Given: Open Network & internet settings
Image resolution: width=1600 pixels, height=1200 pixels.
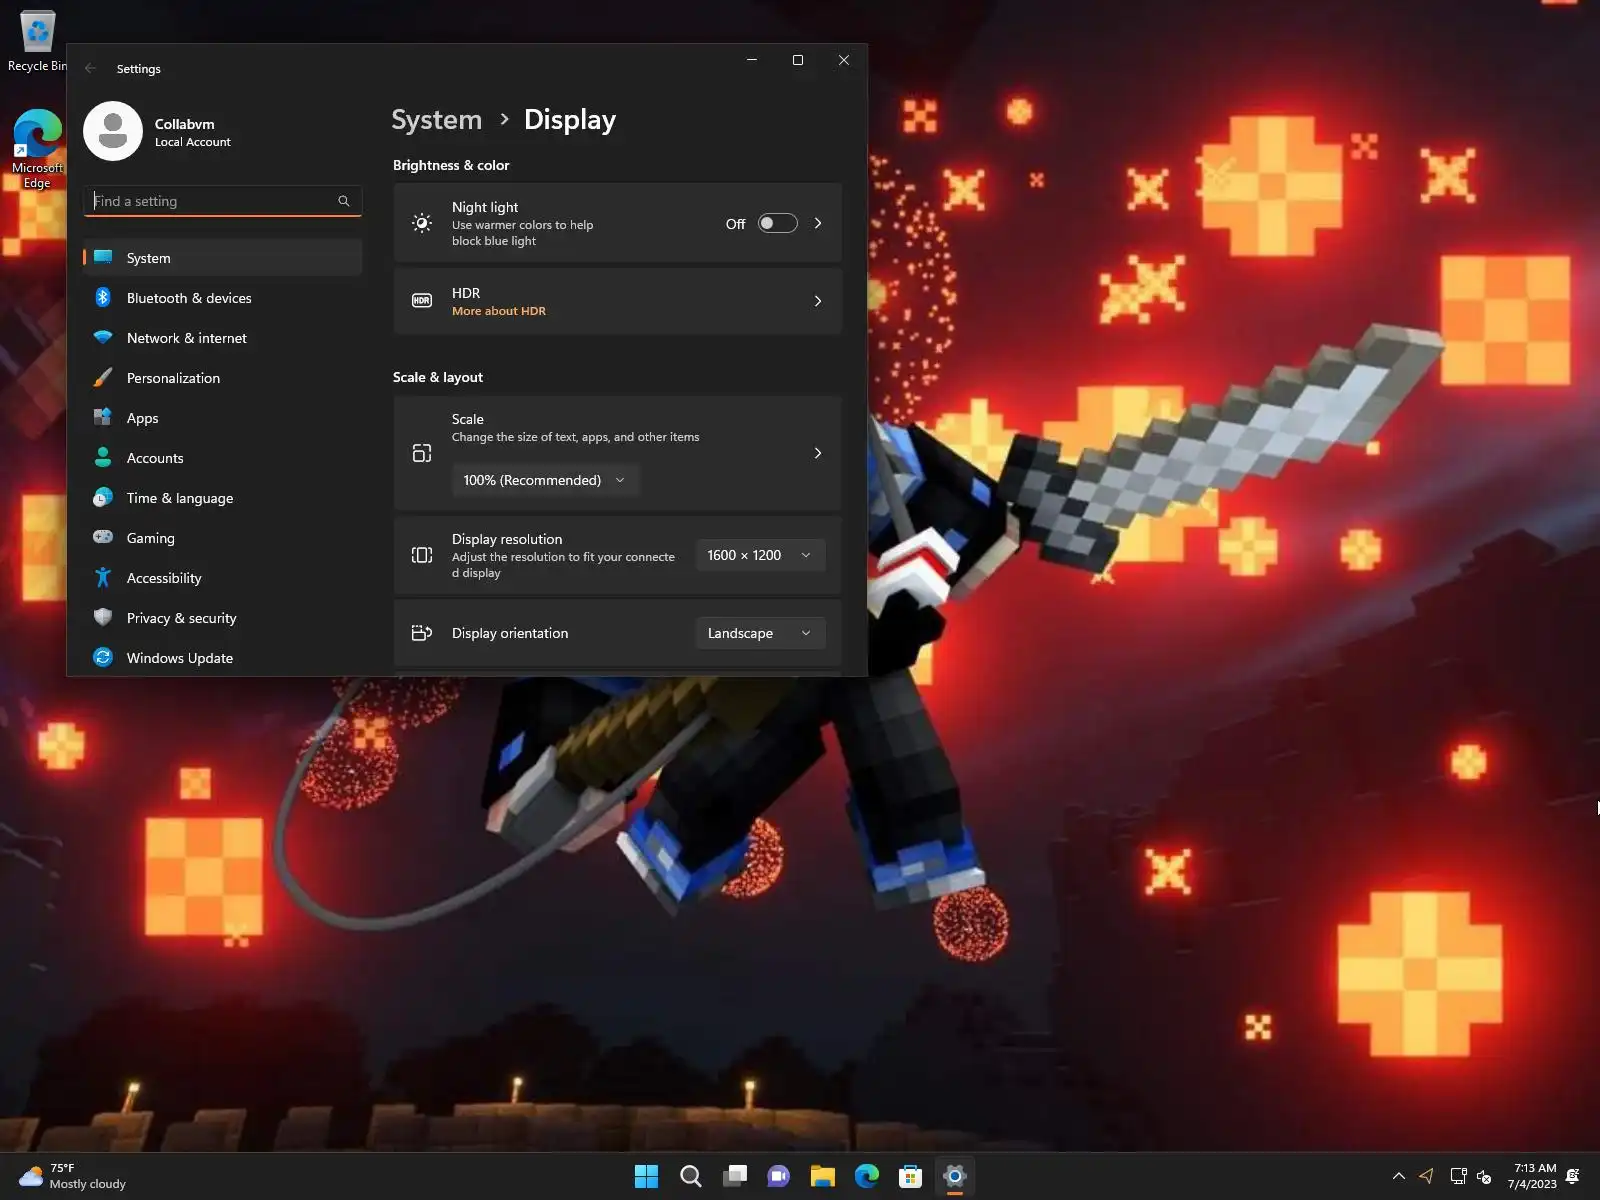Looking at the screenshot, I should pyautogui.click(x=222, y=338).
